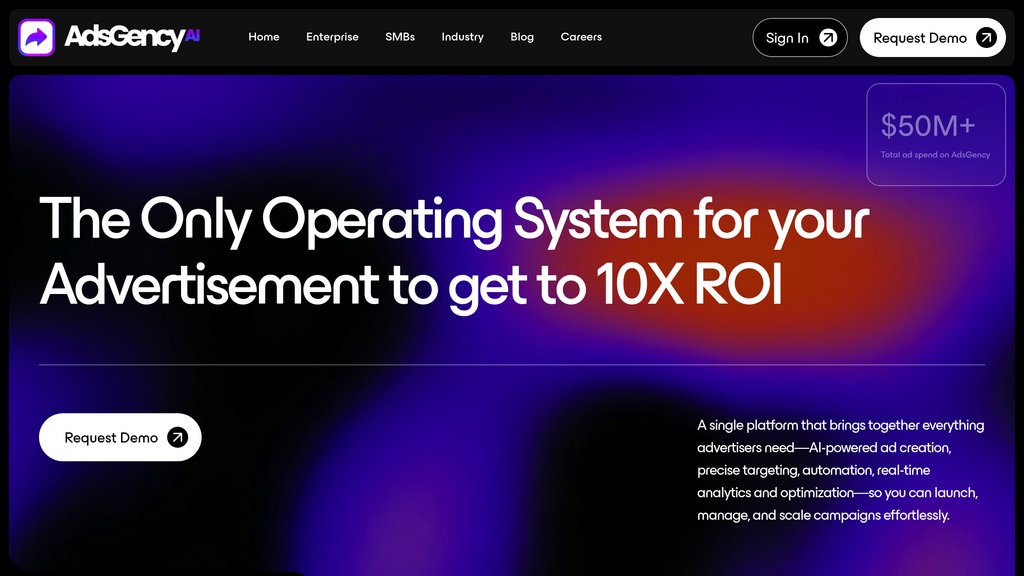The image size is (1024, 576).
Task: Click the arrow icon in header Request Demo
Action: (986, 38)
